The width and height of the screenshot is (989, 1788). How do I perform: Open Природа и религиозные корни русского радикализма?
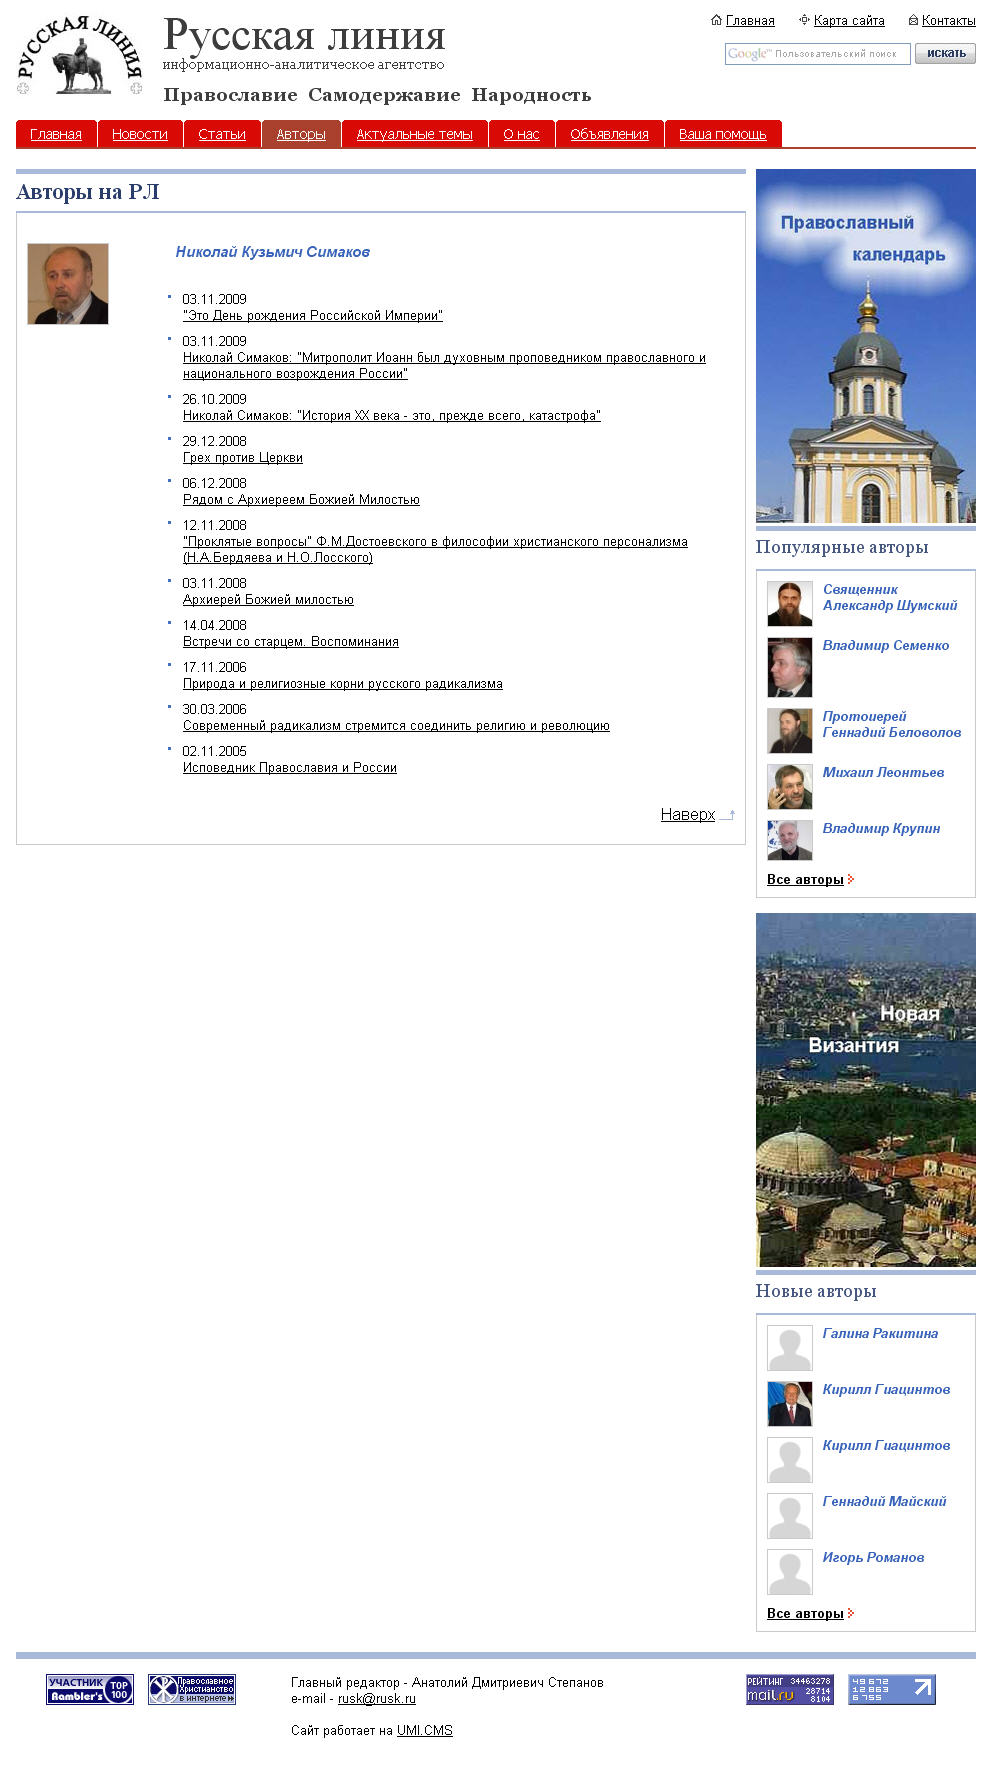(x=343, y=684)
